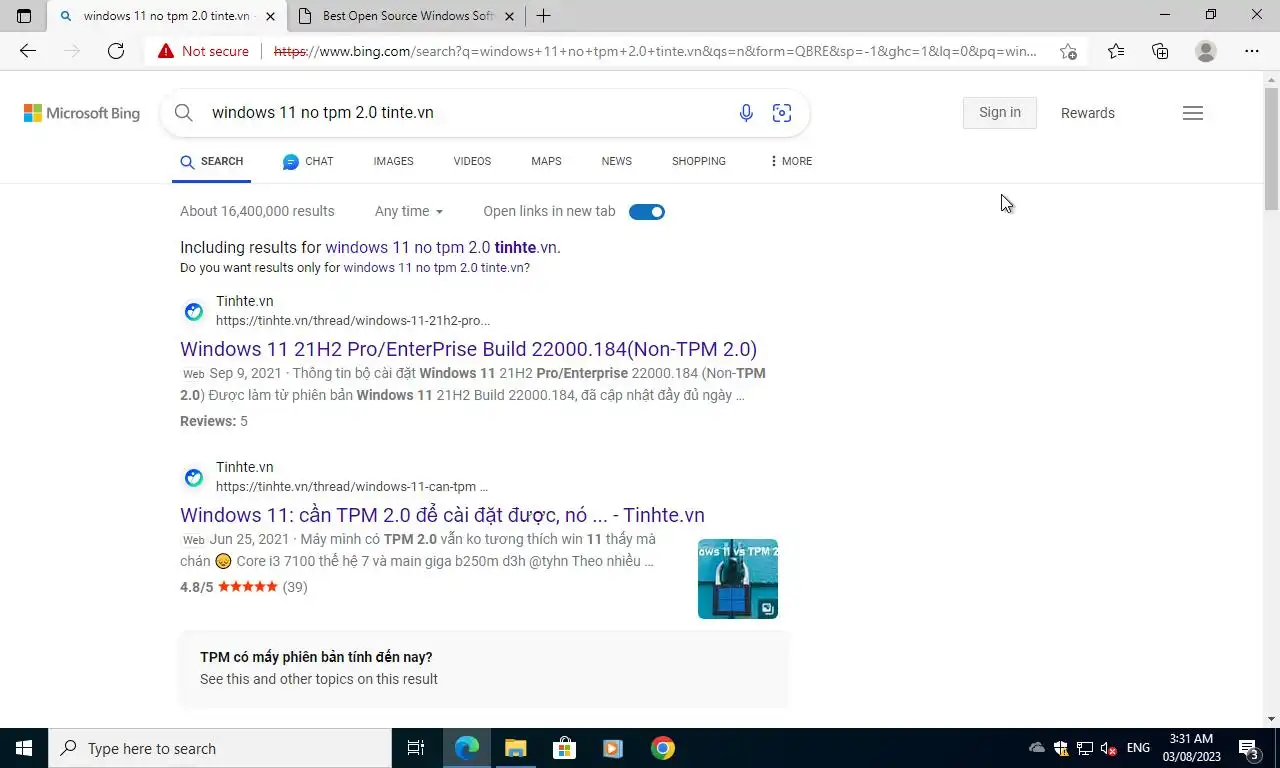Click tinhte.vn/thread/windows-11-can-tpm URL text
The height and width of the screenshot is (768, 1280).
(352, 487)
